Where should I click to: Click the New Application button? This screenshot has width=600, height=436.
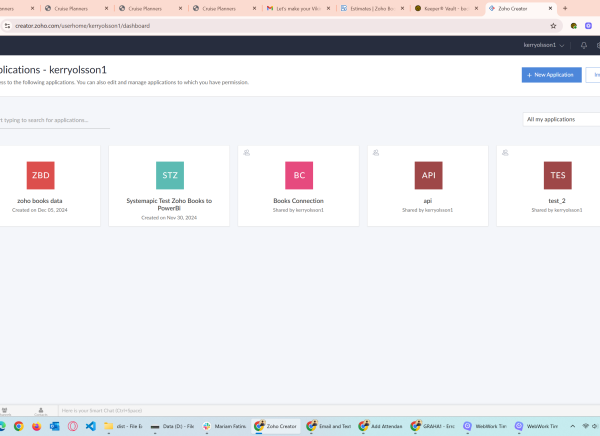551,75
